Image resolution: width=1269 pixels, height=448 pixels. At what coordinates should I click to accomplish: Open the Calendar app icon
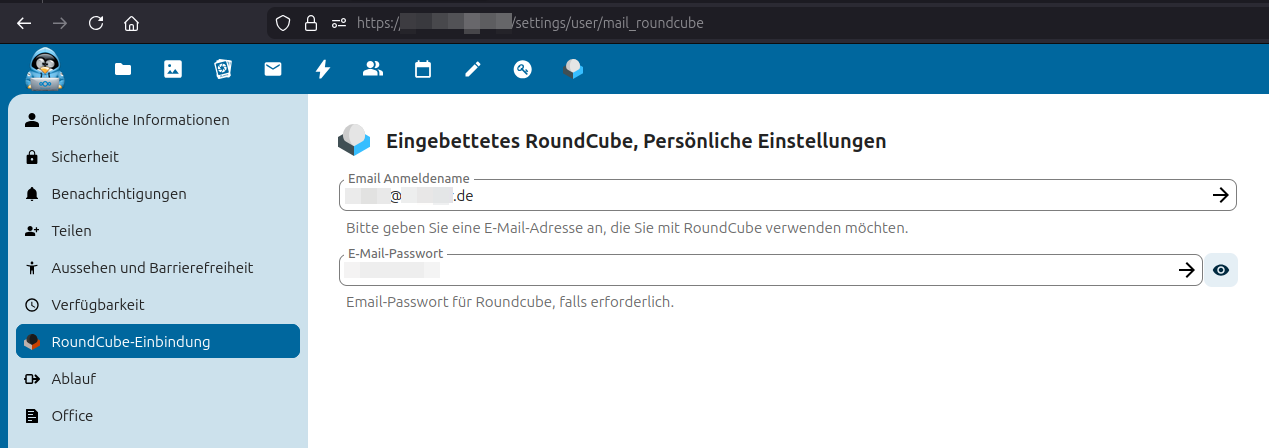[x=423, y=69]
